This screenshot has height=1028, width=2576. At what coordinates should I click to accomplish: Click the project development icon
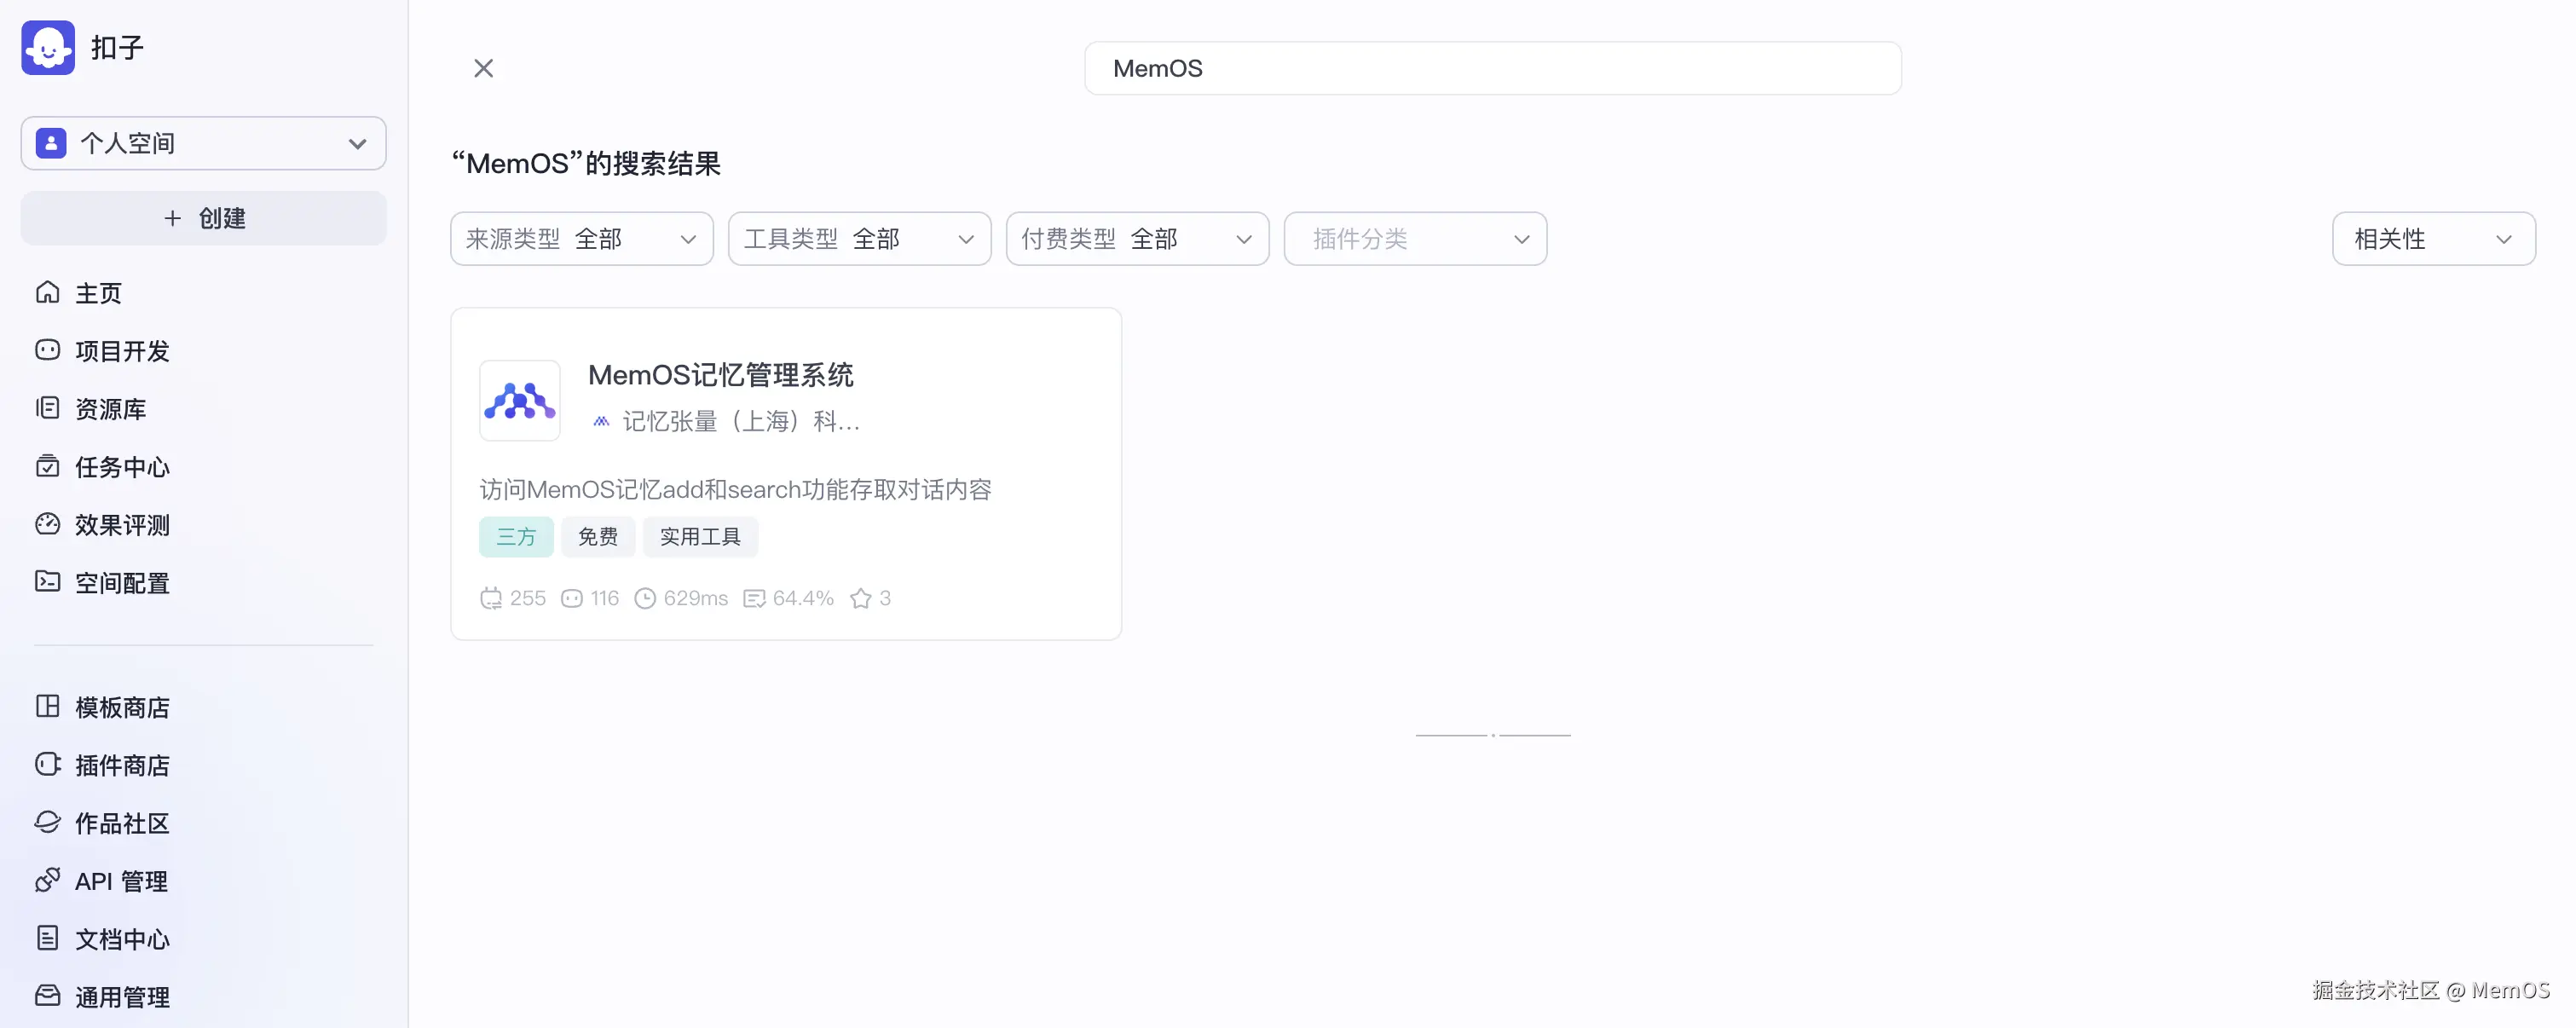coord(47,350)
